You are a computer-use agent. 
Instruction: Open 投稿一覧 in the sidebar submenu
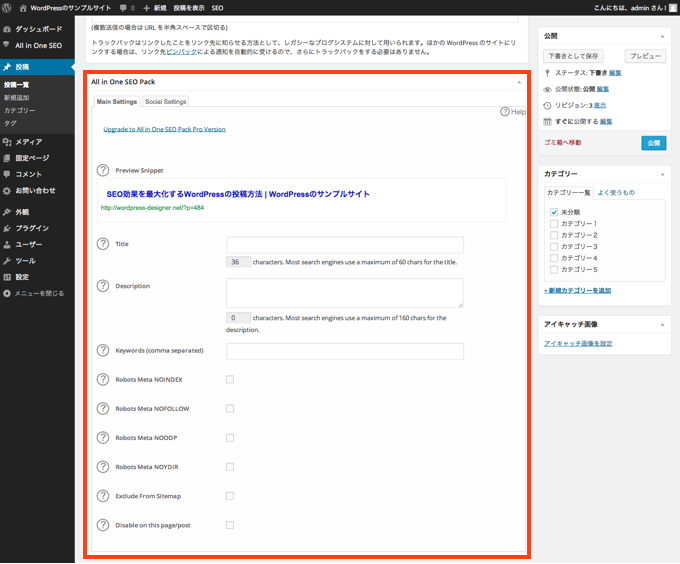coord(16,85)
